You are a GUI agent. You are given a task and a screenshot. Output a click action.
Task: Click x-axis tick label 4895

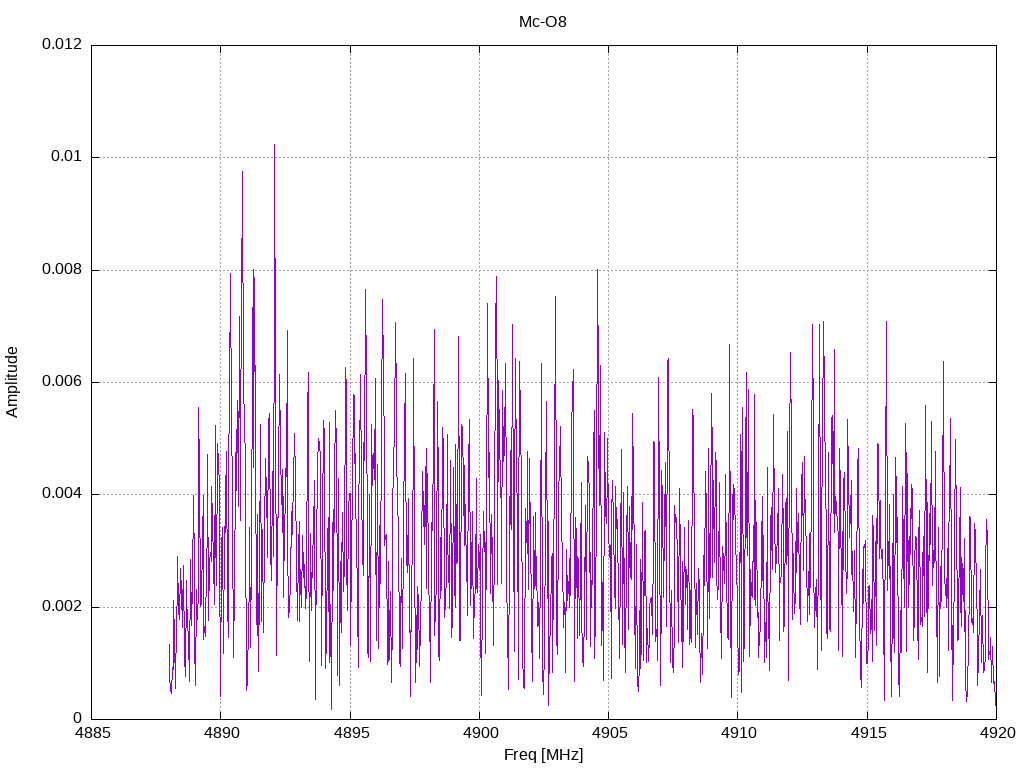point(351,733)
